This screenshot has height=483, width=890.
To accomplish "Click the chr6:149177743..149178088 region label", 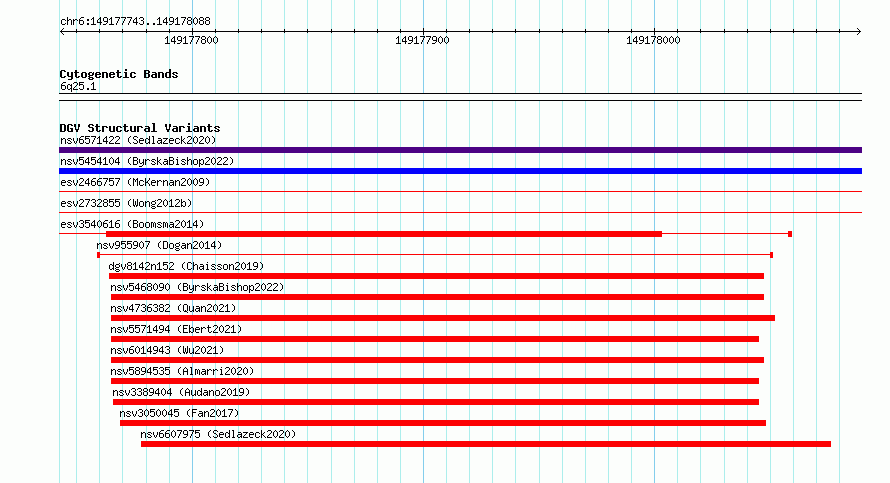I will point(135,21).
